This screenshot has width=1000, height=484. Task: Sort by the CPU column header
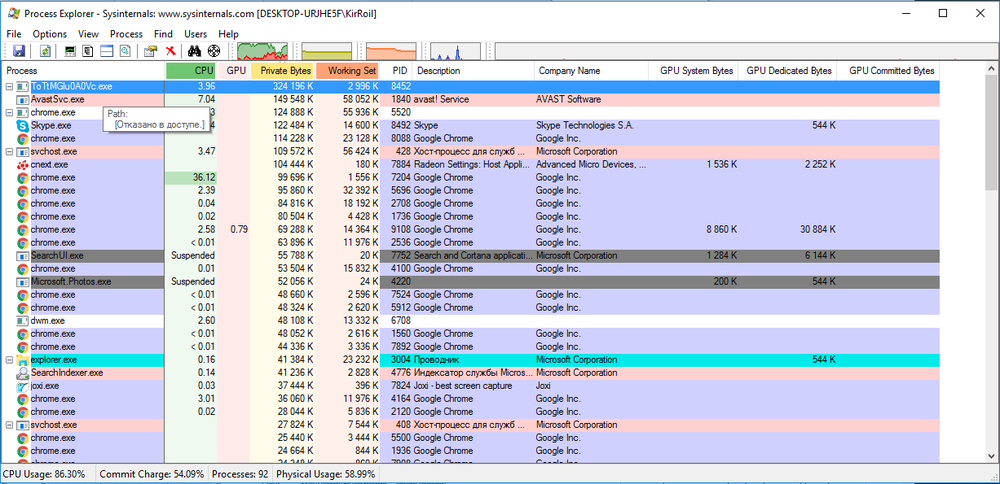(191, 71)
